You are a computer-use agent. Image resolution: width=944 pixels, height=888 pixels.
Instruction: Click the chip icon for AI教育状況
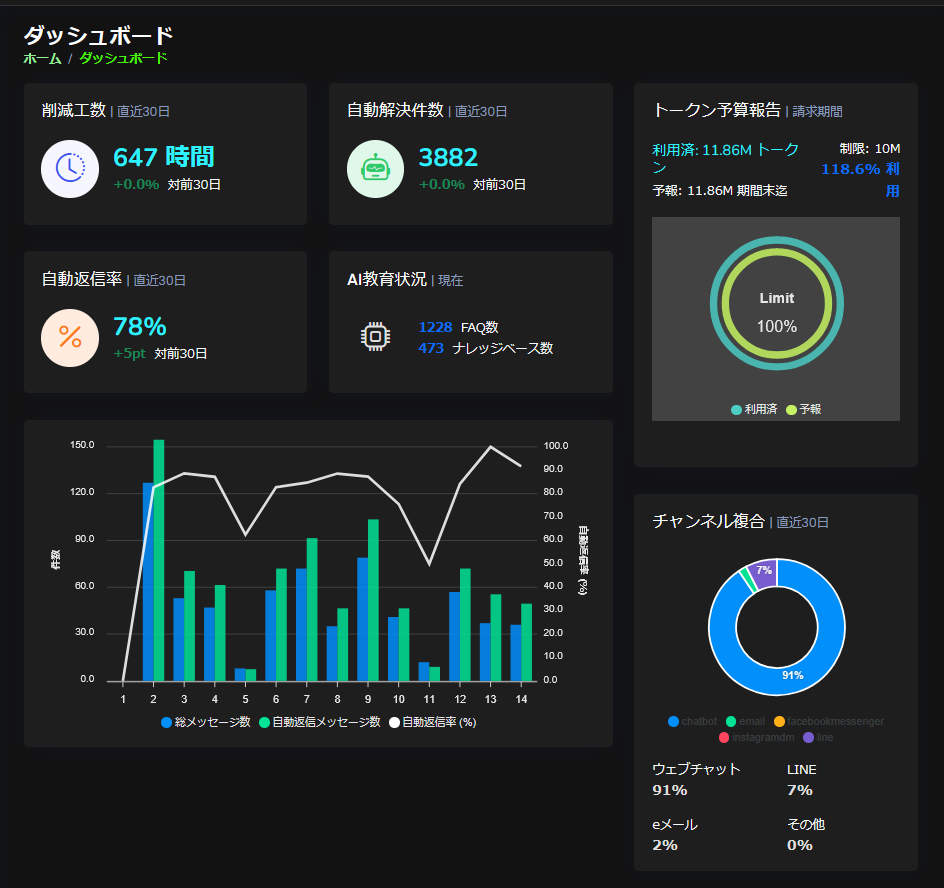coord(375,338)
